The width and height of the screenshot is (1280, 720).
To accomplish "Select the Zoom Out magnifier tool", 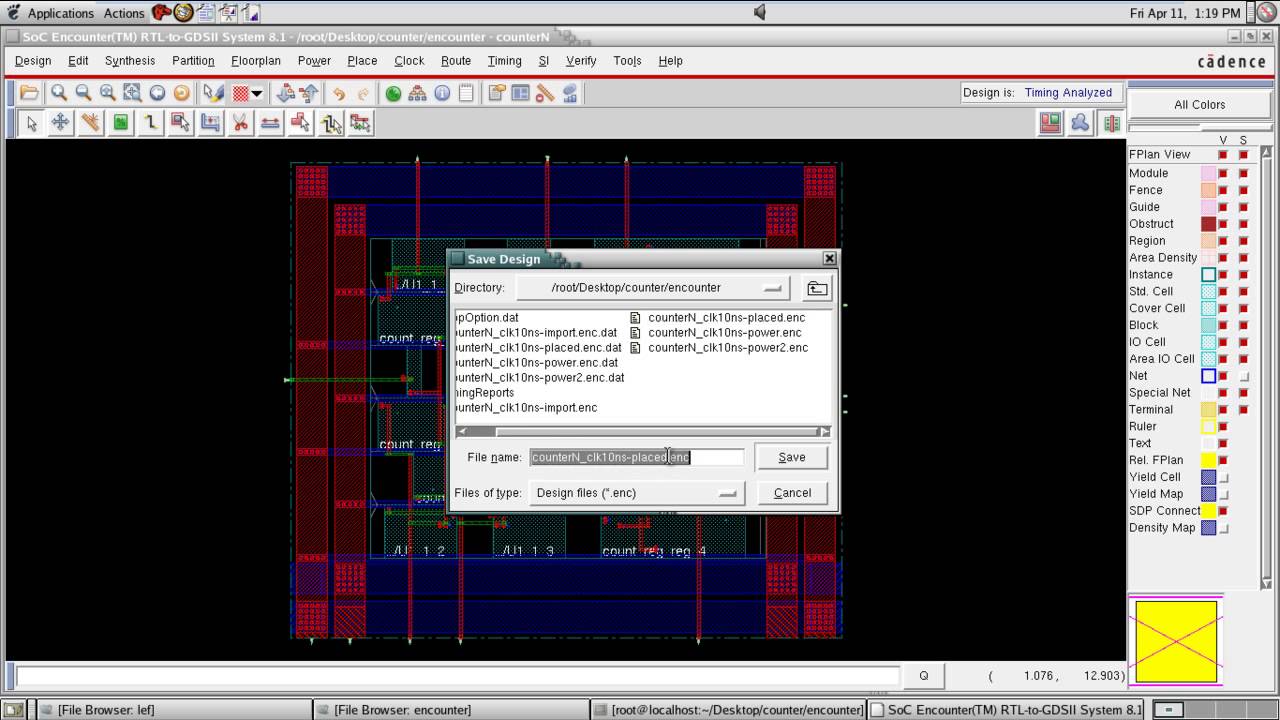I will (x=83, y=93).
